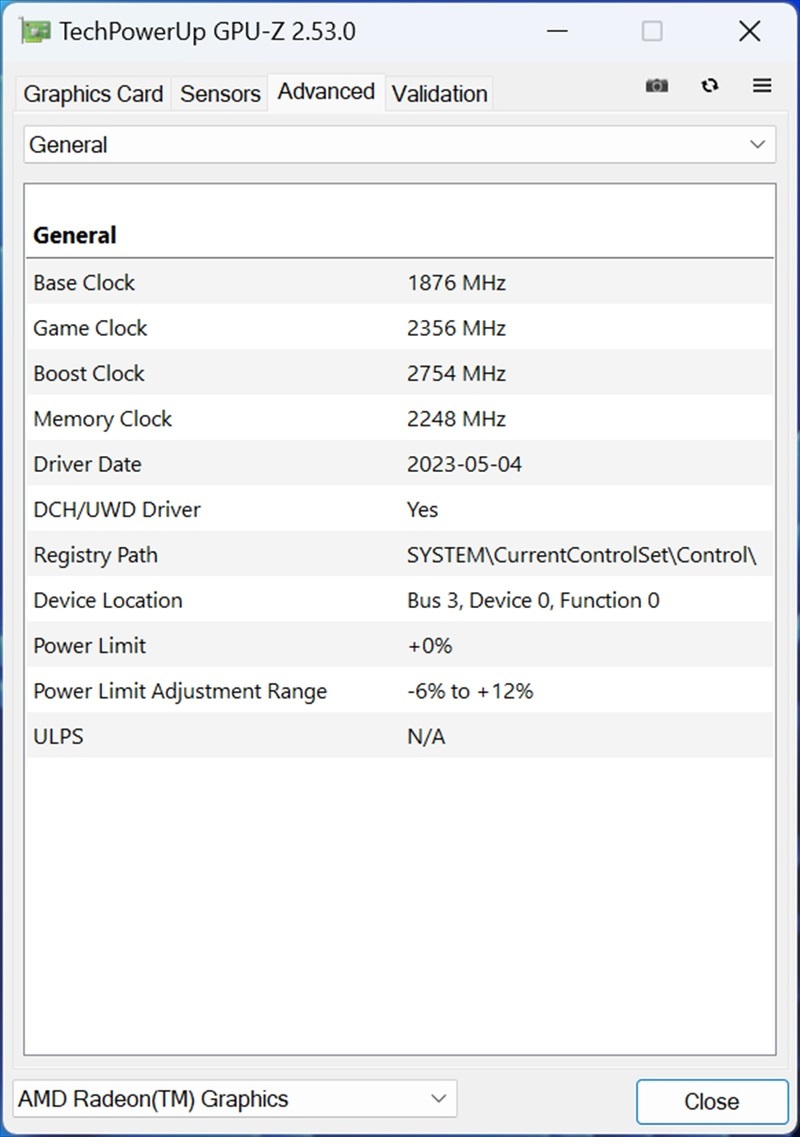Select the Base Clock row
Viewport: 800px width, 1137px height.
pyautogui.click(x=399, y=283)
